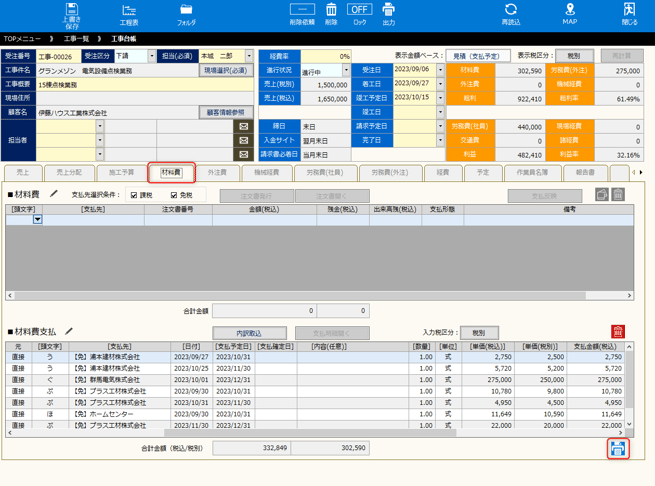This screenshot has width=655, height=486.
Task: Click the 275,000 payment amount cell
Action: (x=596, y=380)
